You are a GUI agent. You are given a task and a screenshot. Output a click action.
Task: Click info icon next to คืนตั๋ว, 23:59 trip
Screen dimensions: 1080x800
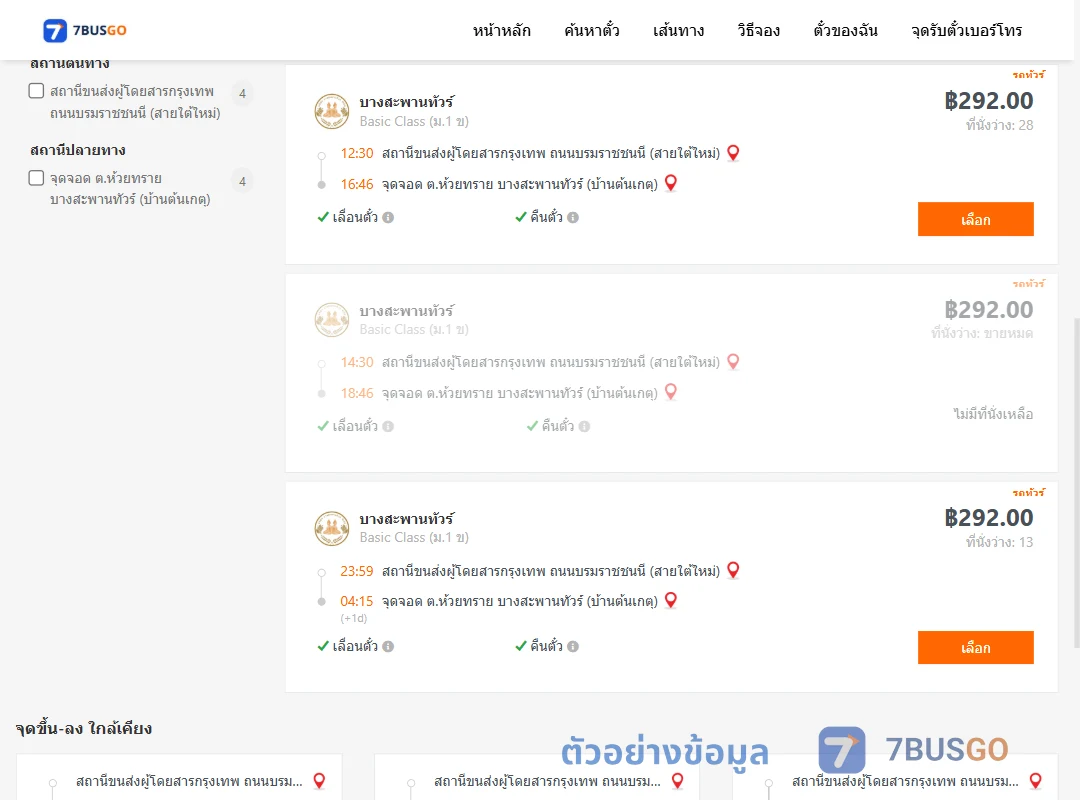[x=573, y=646]
